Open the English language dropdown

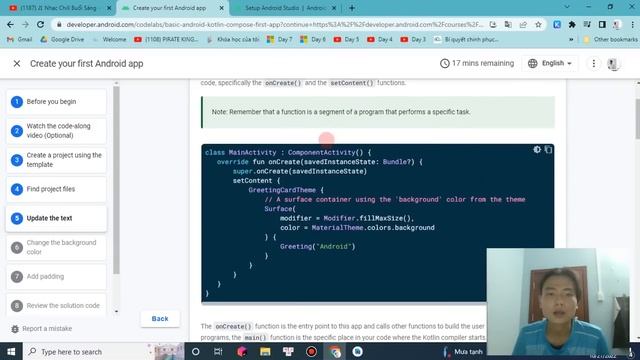pyautogui.click(x=550, y=63)
